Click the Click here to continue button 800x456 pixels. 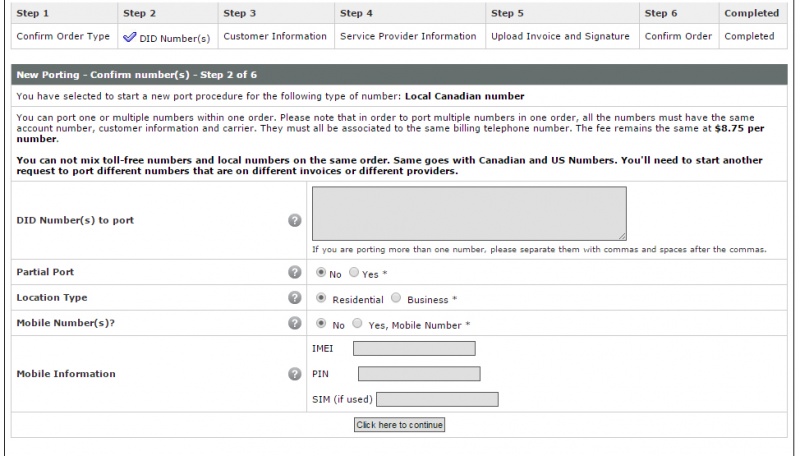(399, 425)
